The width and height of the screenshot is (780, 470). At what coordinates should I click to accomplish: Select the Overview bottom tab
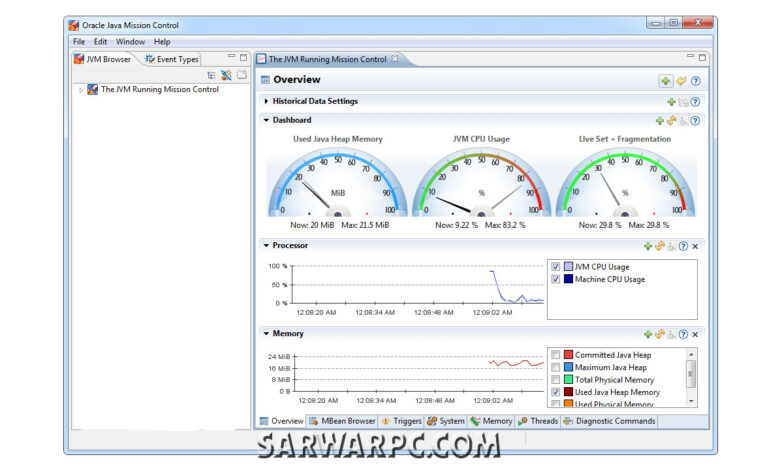pos(282,421)
